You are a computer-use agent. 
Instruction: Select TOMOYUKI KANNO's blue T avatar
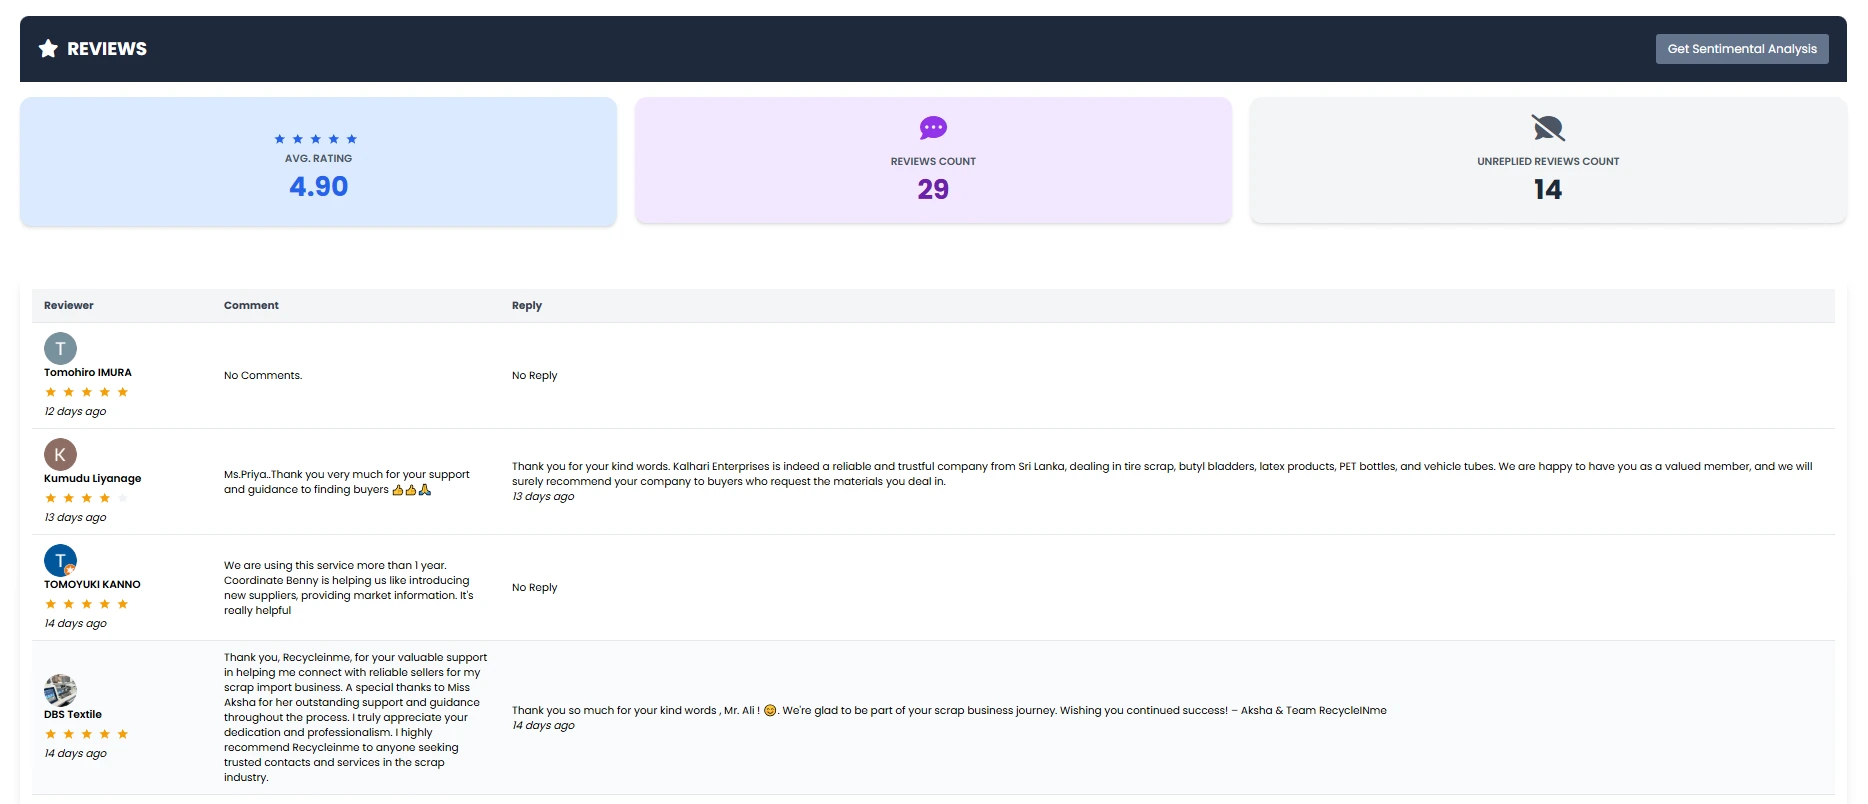60,560
